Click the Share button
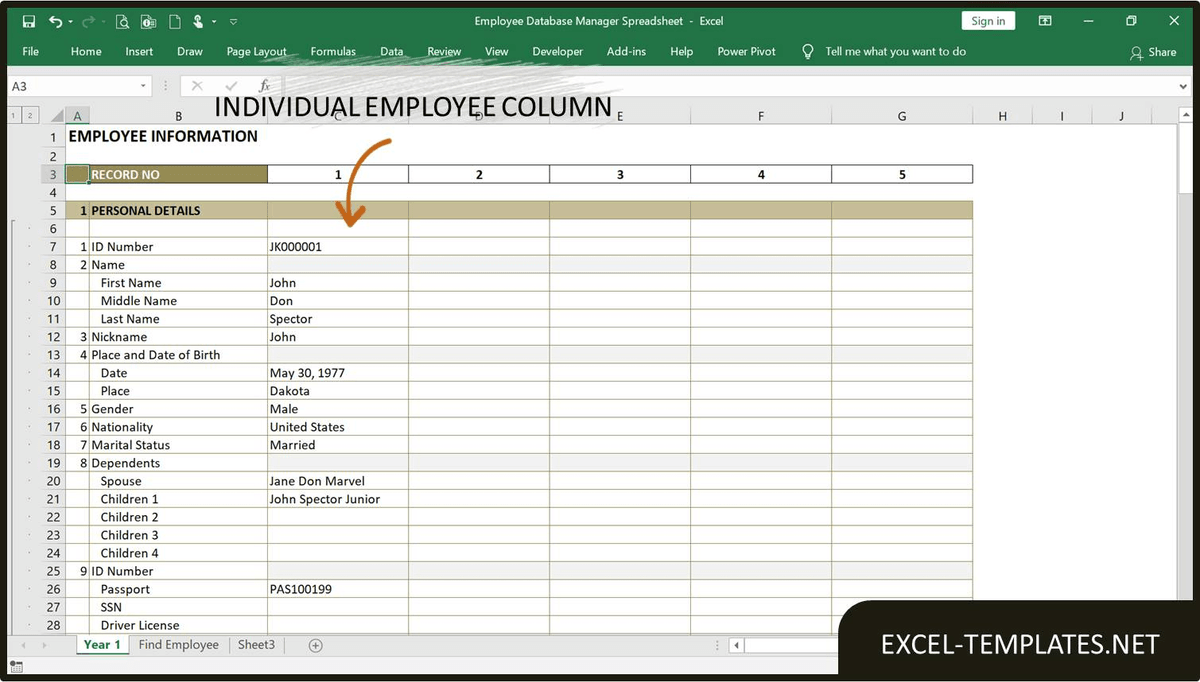This screenshot has width=1200, height=682. (x=1153, y=52)
